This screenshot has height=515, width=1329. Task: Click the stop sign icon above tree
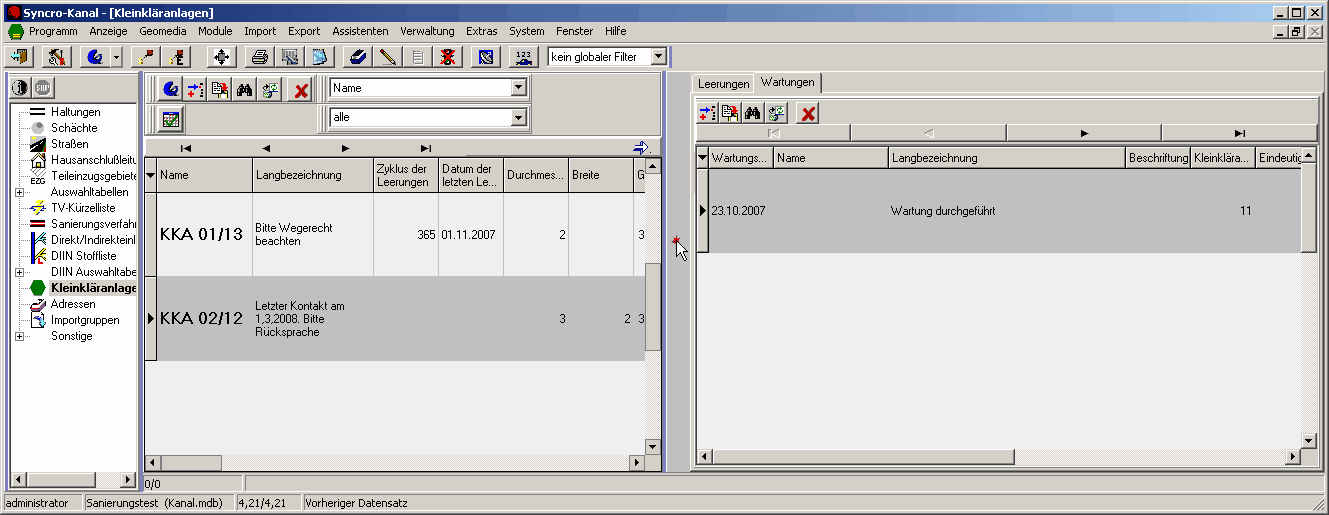44,87
